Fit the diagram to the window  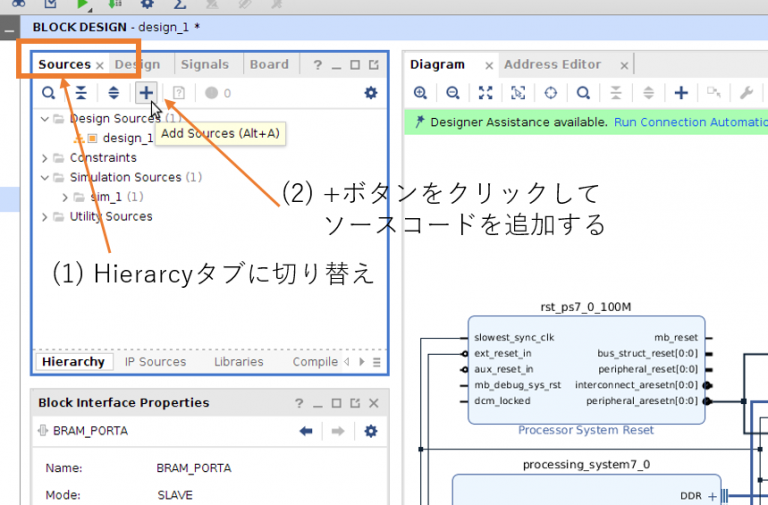(485, 93)
